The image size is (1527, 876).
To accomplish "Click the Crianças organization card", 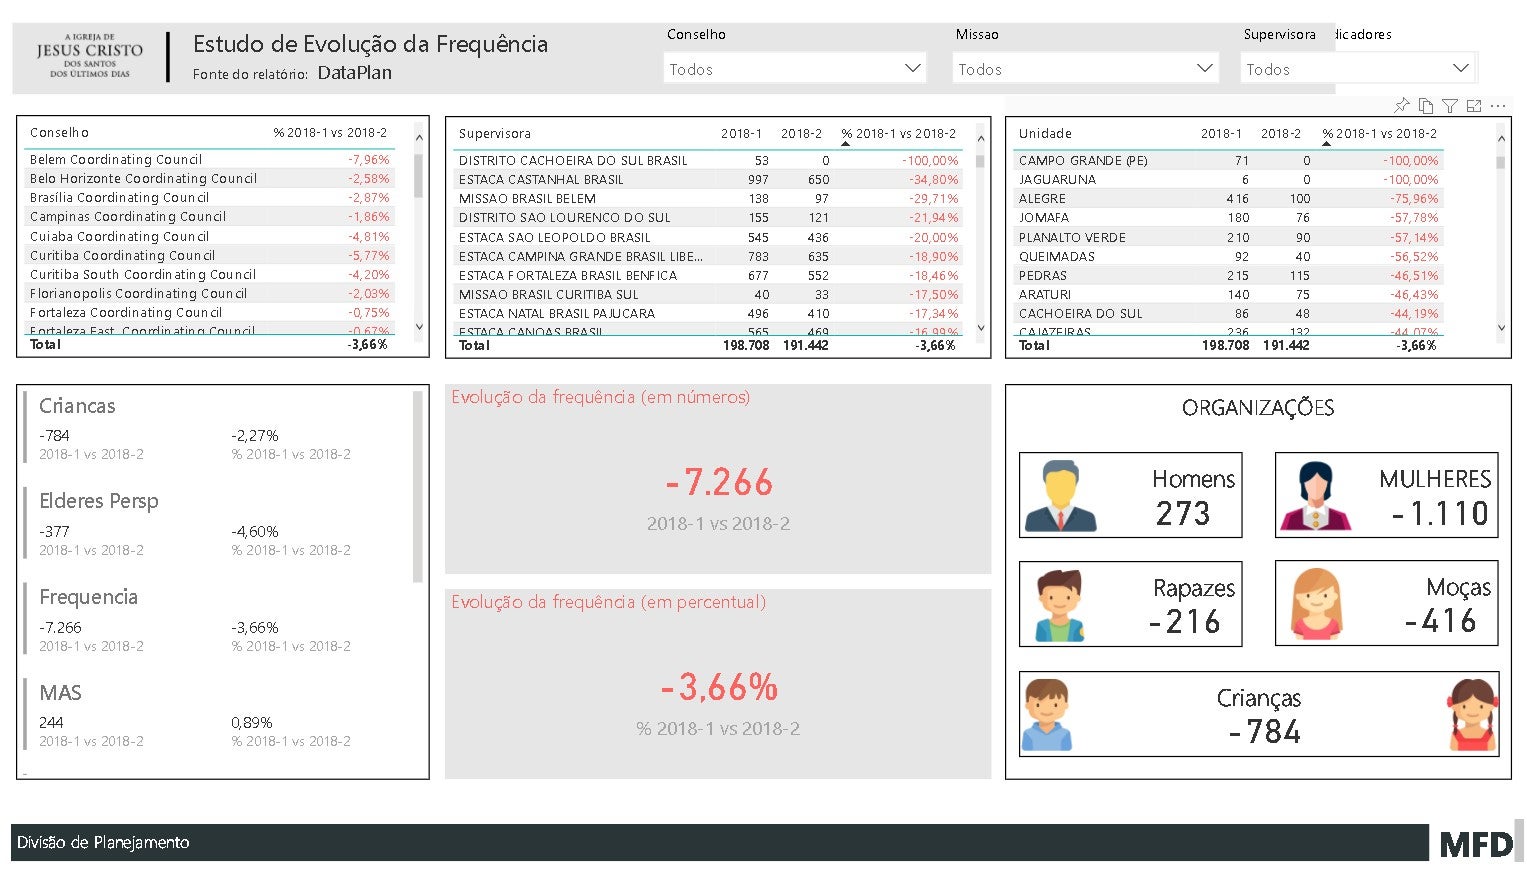I will click(1258, 714).
